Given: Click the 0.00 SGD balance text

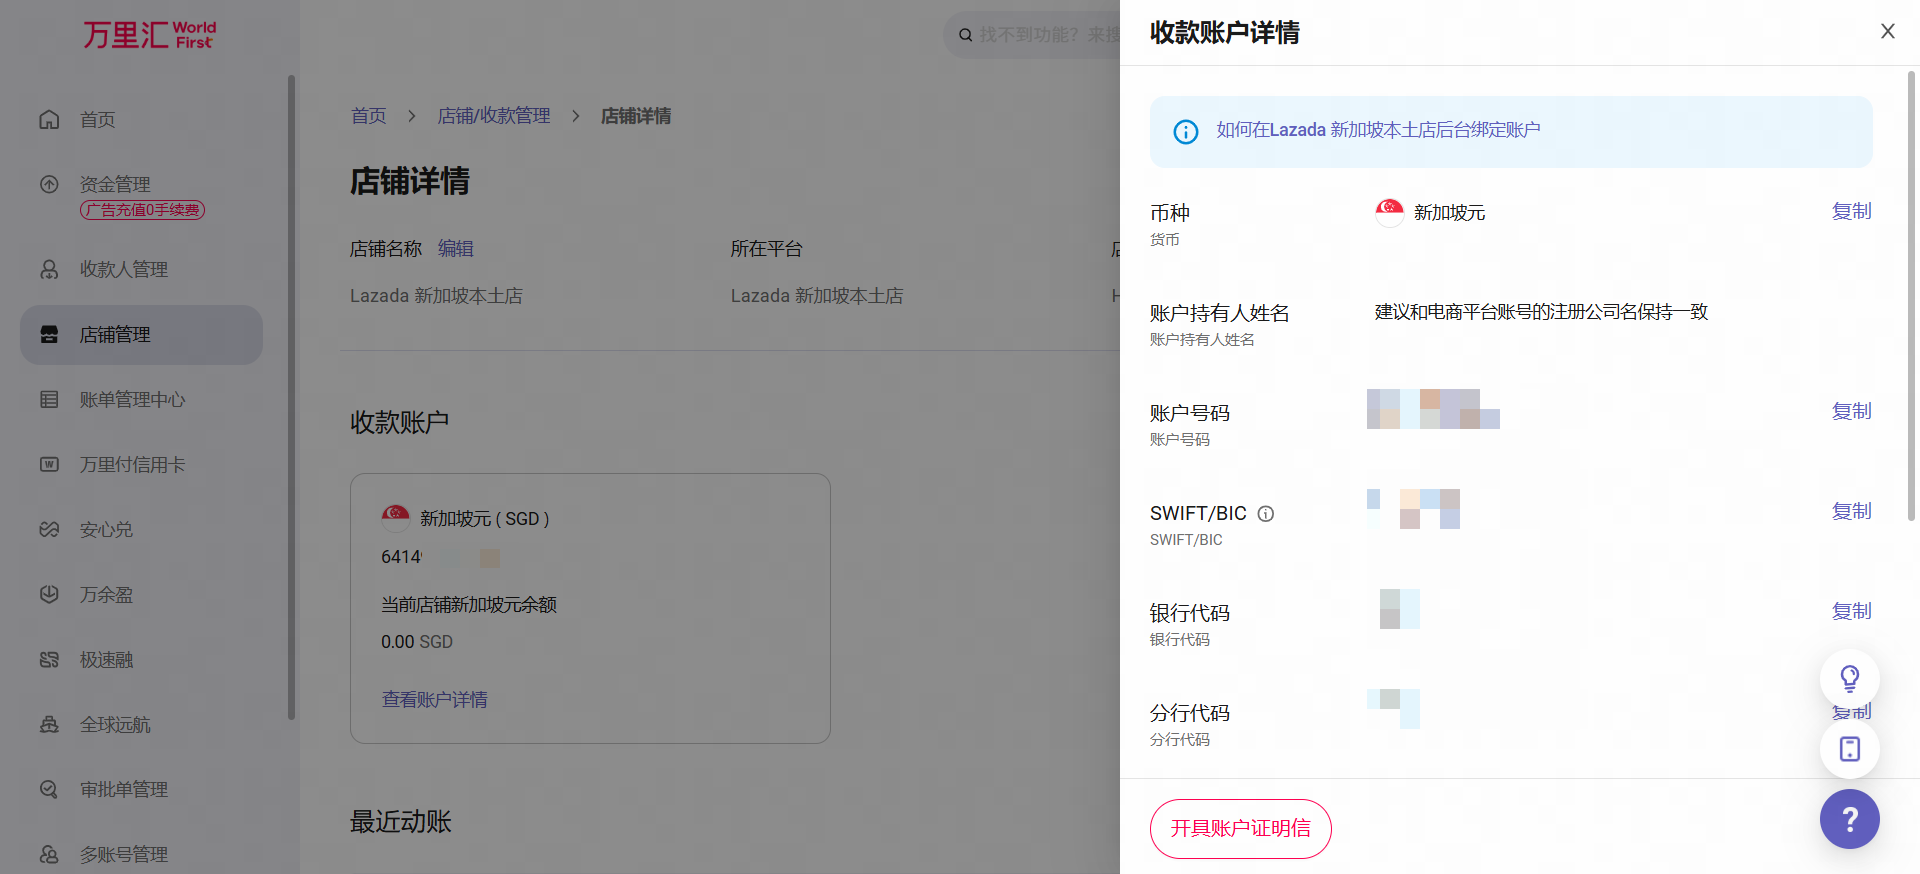Looking at the screenshot, I should tap(417, 642).
